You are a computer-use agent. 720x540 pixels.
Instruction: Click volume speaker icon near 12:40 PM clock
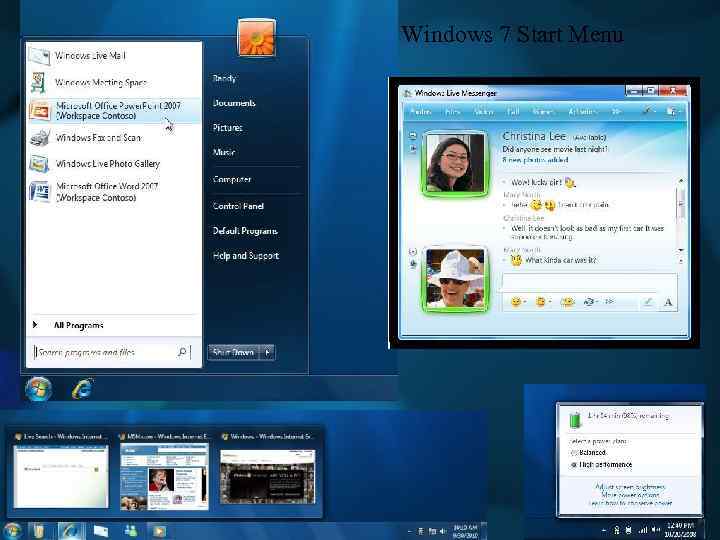click(656, 530)
